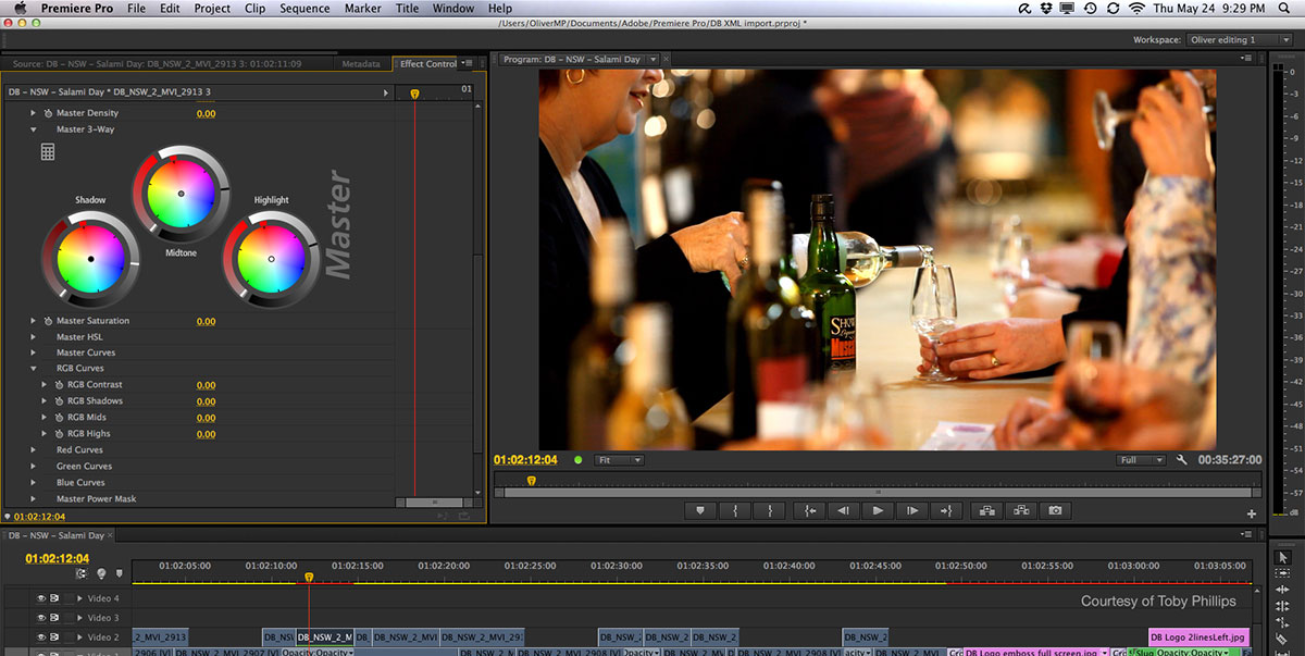Open the Full playback resolution dropdown
1305x656 pixels.
1141,460
